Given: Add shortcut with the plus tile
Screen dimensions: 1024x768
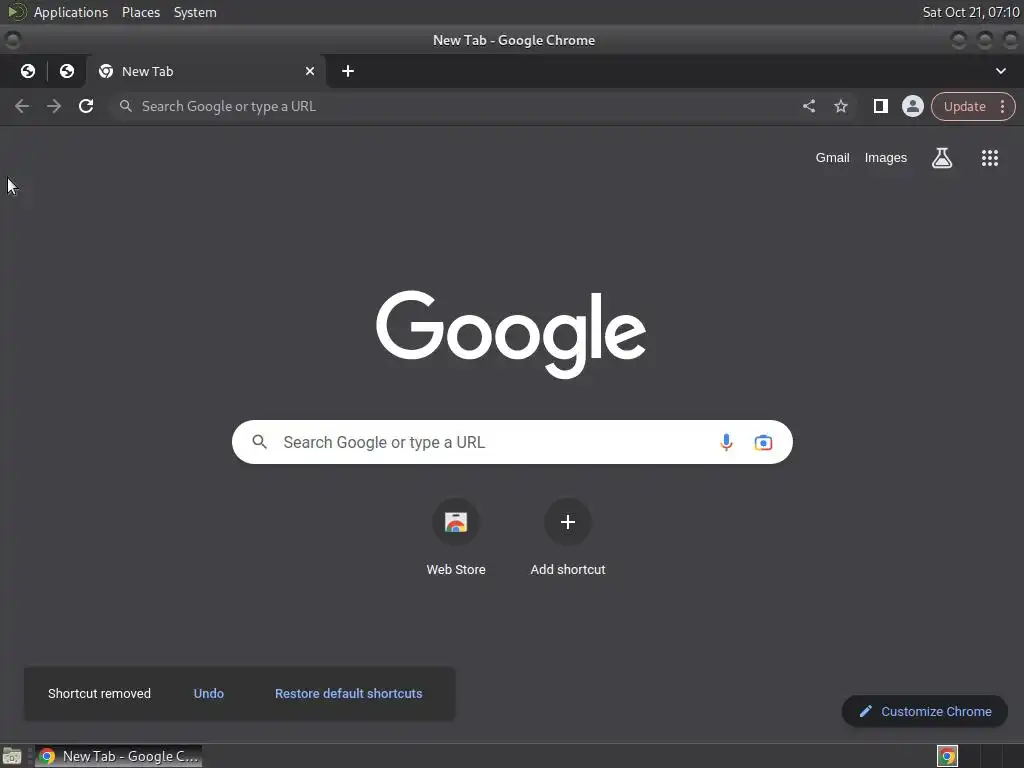Looking at the screenshot, I should click(568, 537).
